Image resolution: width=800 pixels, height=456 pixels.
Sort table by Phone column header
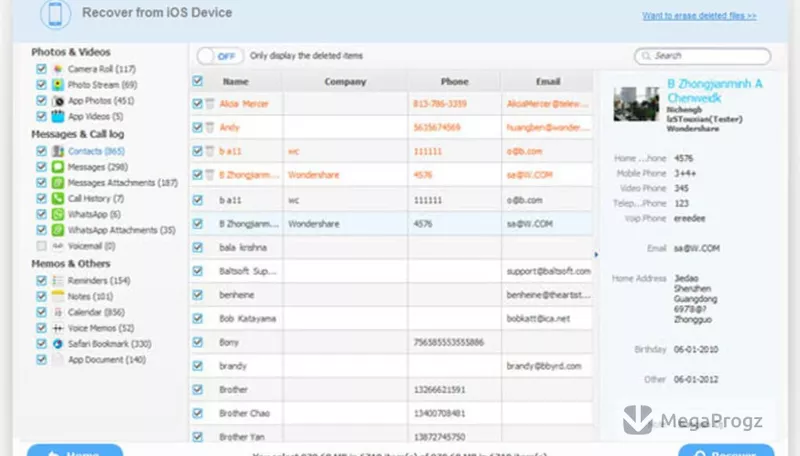pyautogui.click(x=454, y=81)
